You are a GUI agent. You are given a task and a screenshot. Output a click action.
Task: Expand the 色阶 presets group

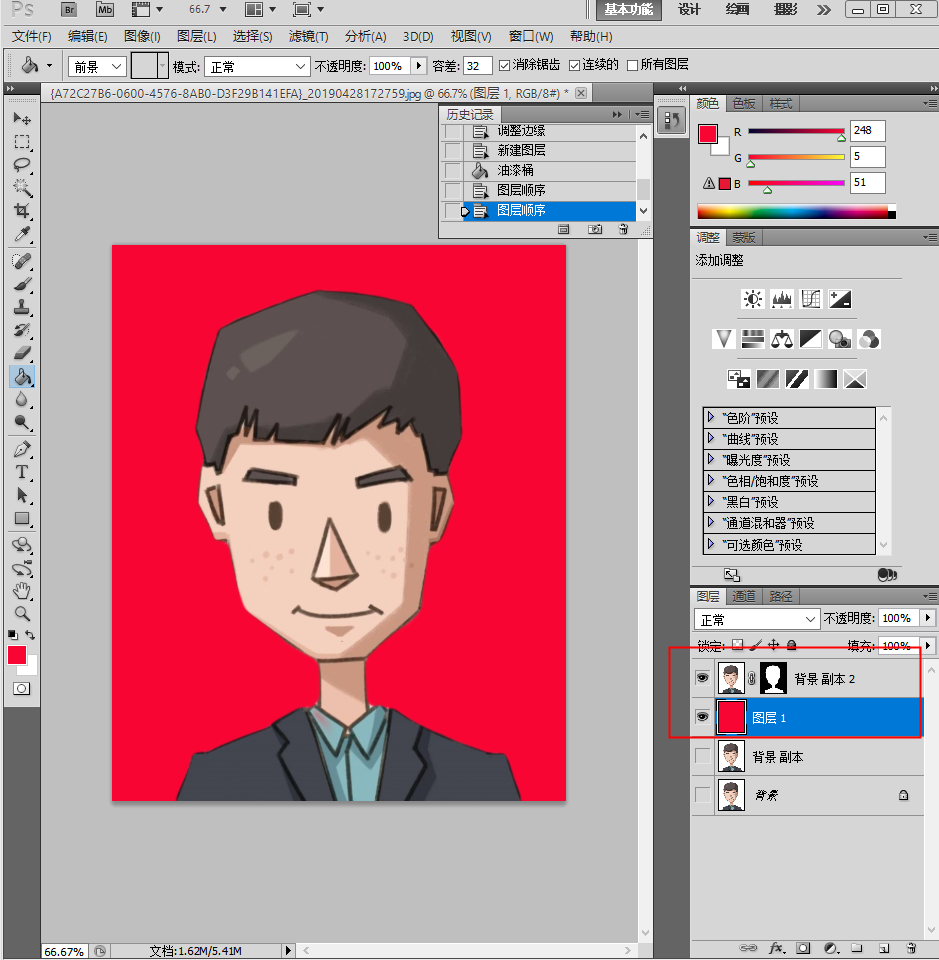pyautogui.click(x=711, y=418)
